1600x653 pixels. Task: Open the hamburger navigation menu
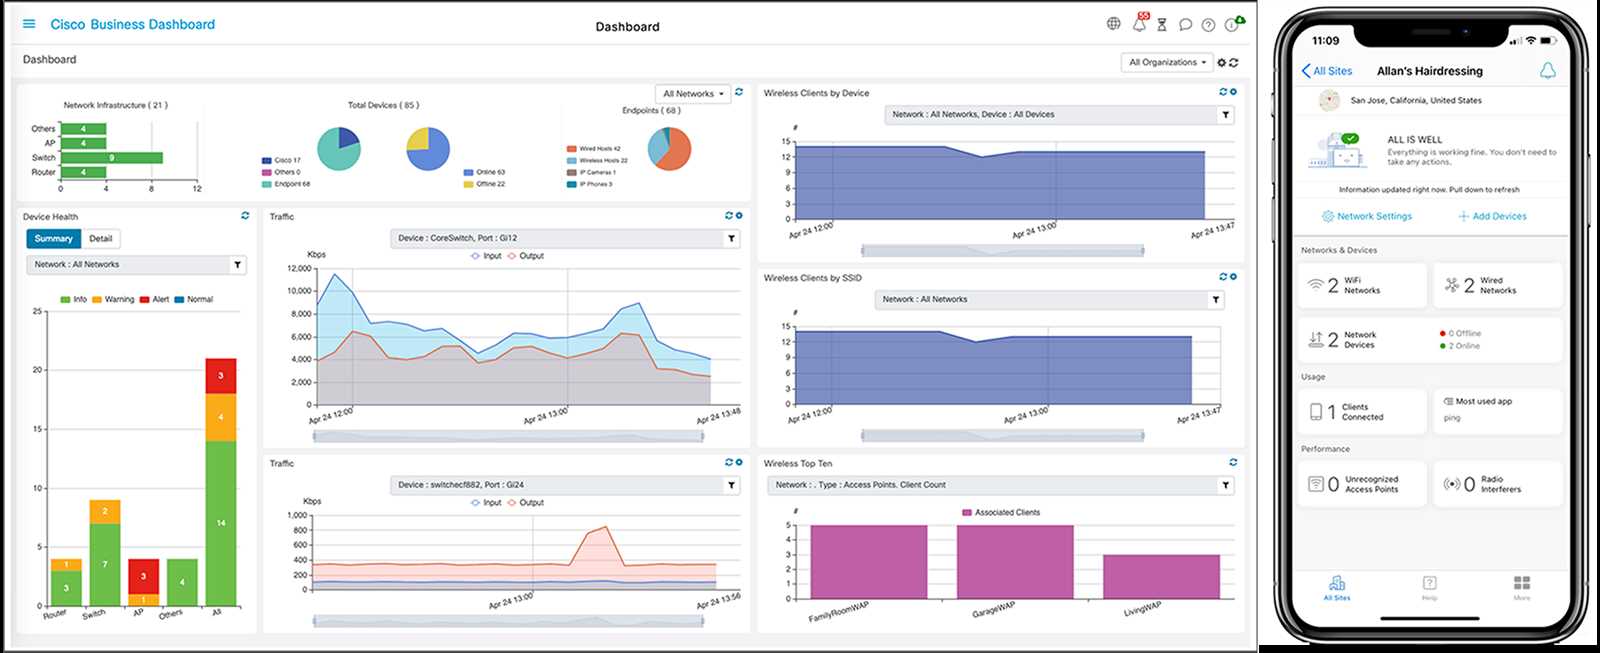(x=29, y=24)
